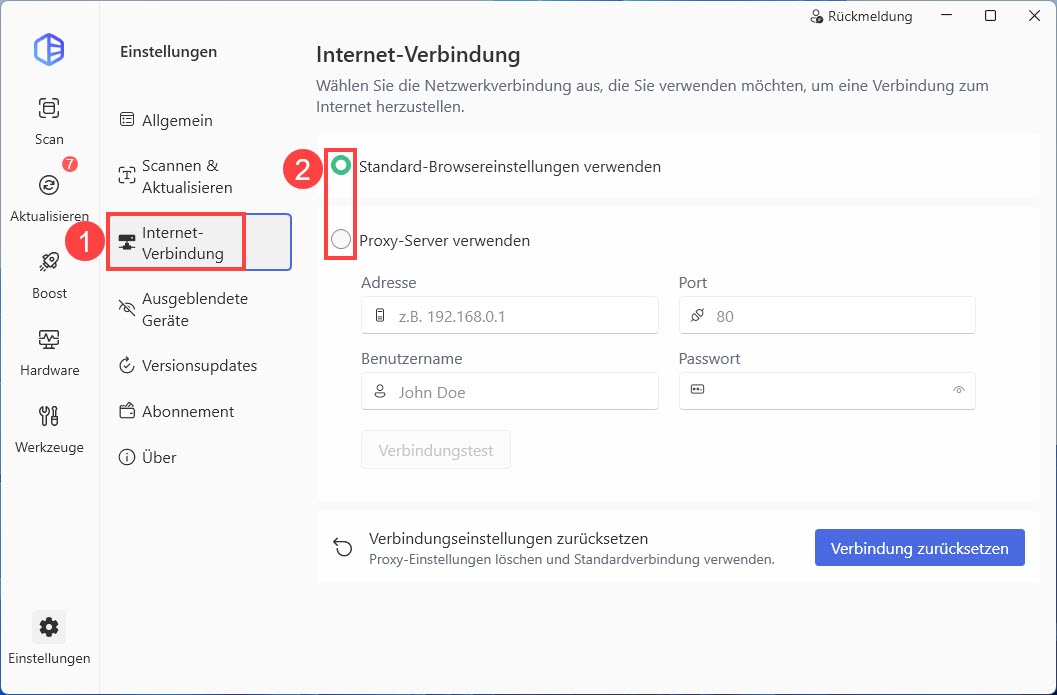The width and height of the screenshot is (1057, 695).
Task: Click the Abonnement wallet icon
Action: (127, 411)
